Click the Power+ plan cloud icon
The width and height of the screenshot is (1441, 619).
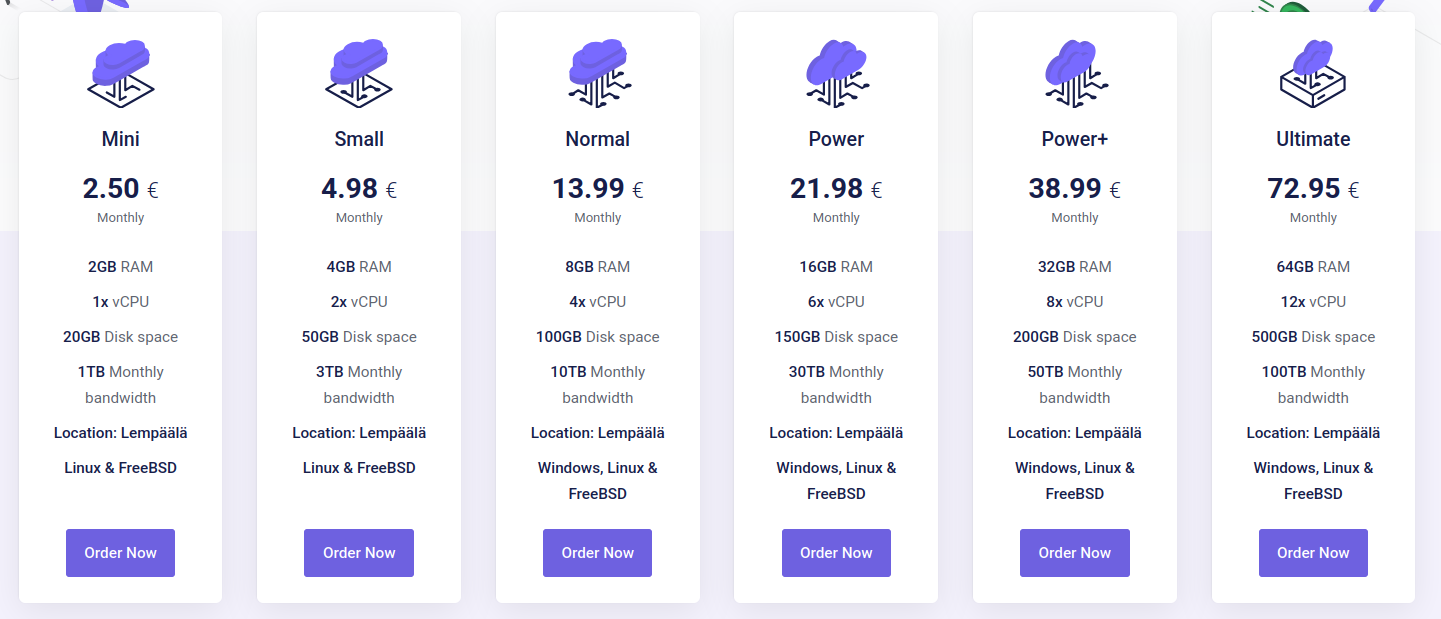[x=1075, y=72]
